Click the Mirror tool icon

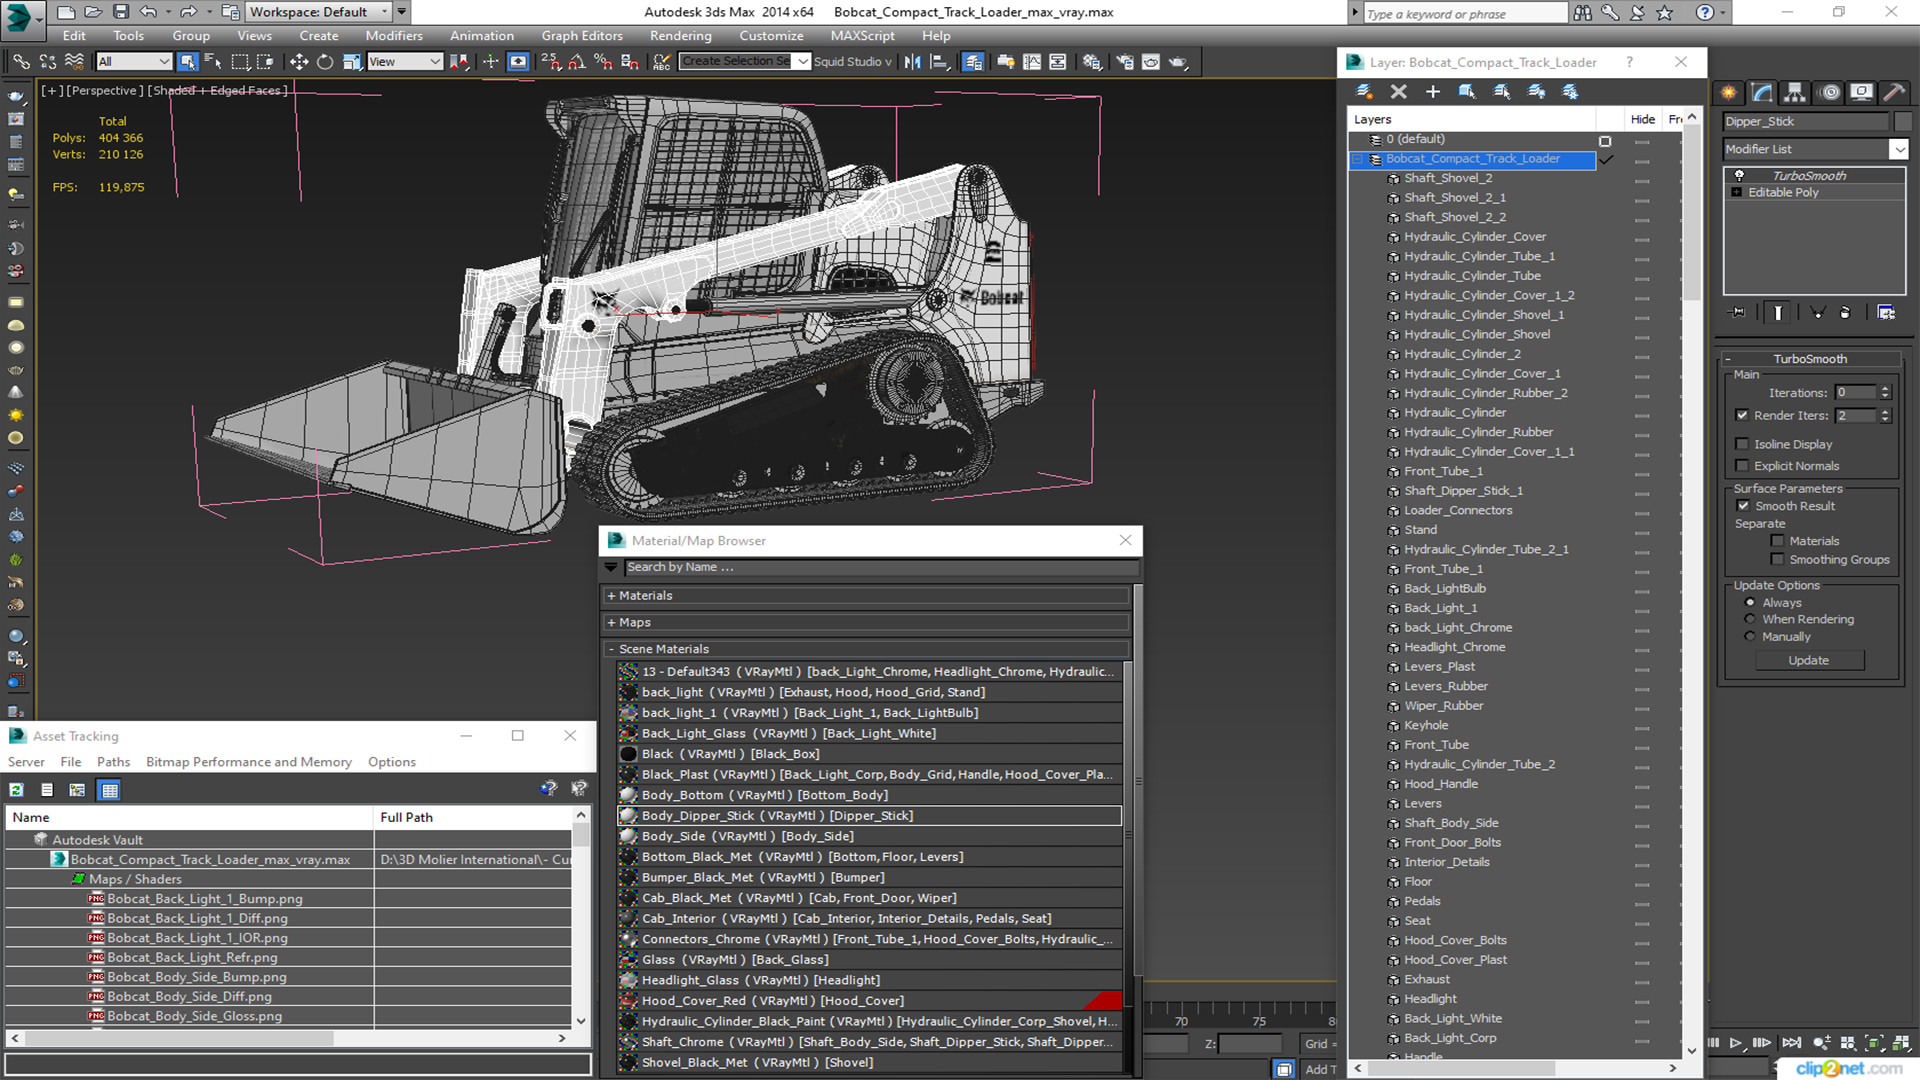[912, 62]
